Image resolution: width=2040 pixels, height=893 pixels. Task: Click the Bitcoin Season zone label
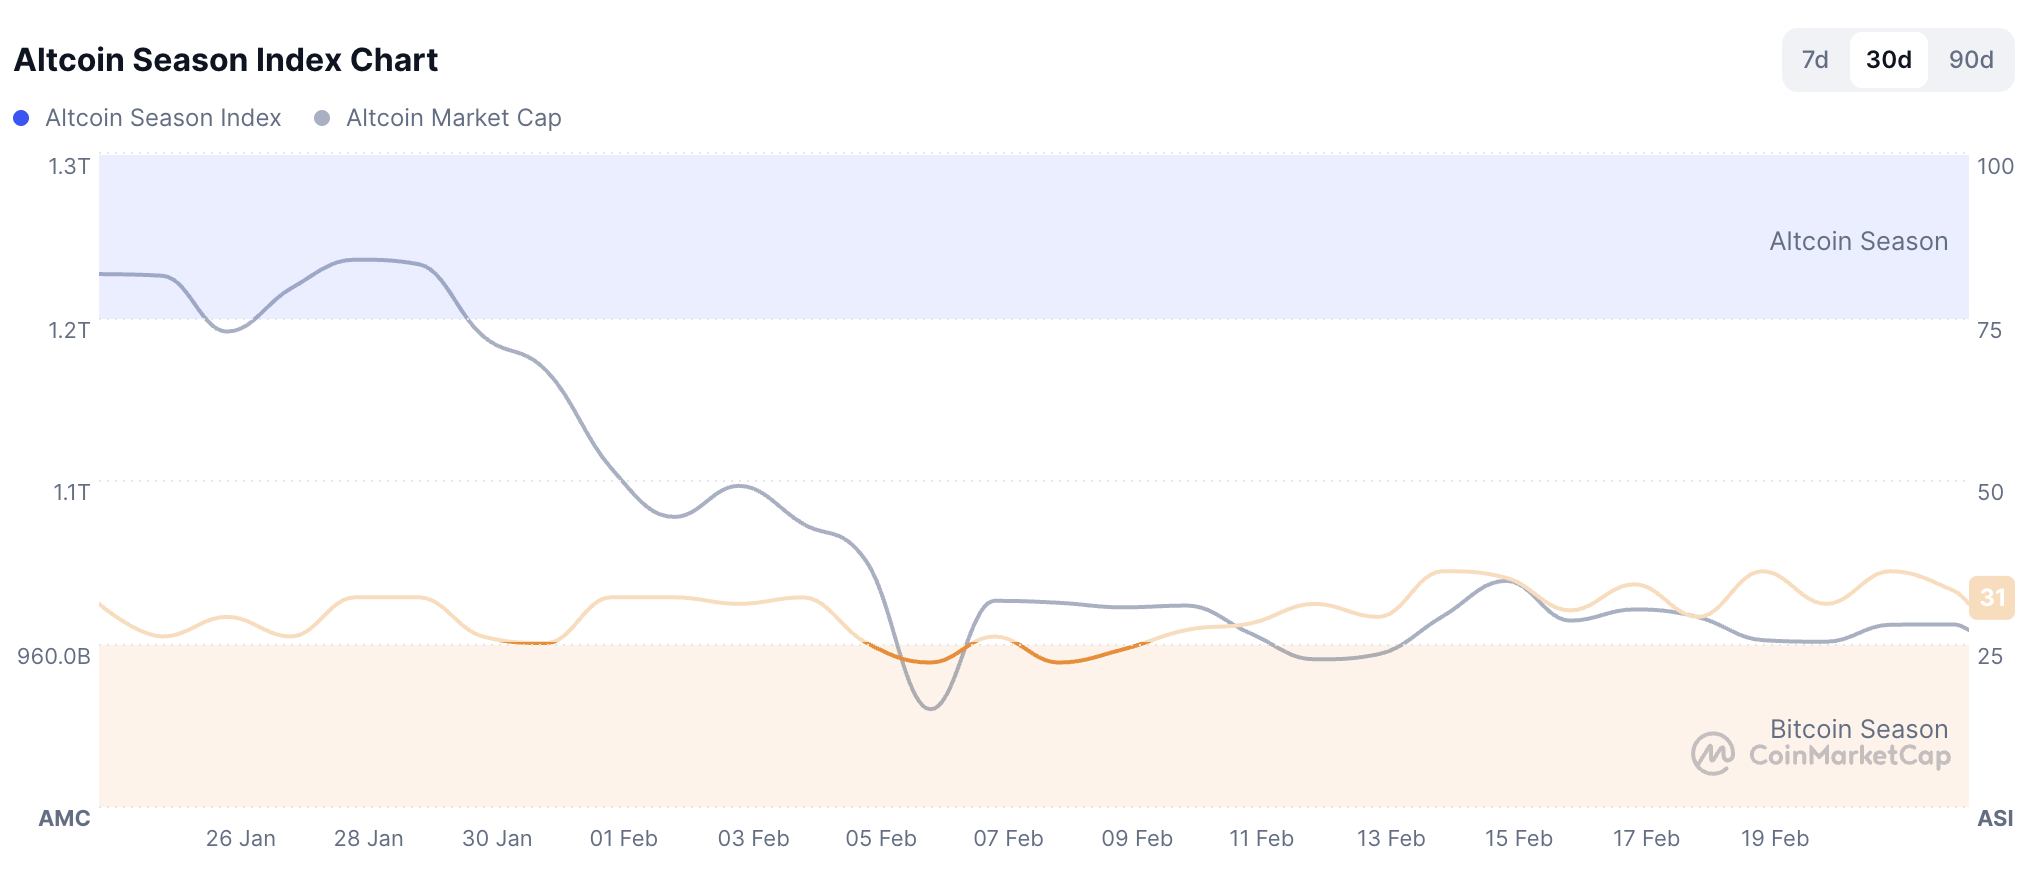coord(1858,728)
